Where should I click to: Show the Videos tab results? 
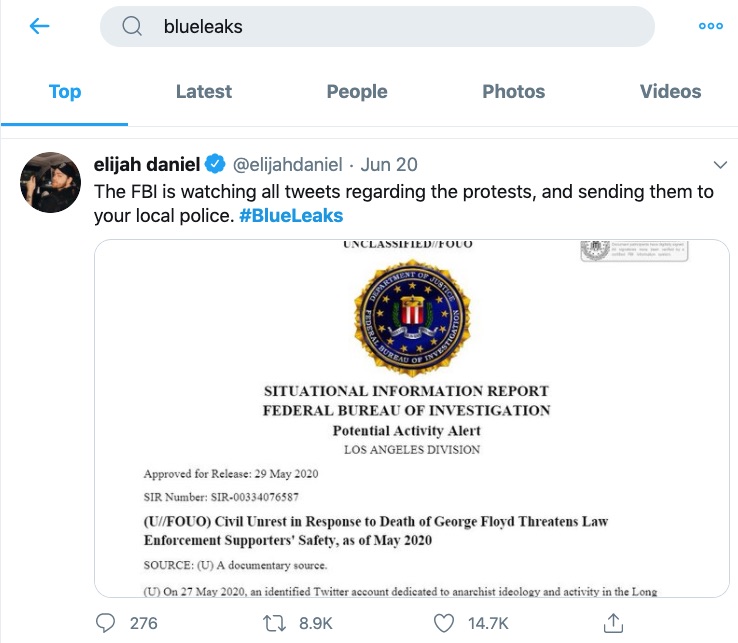[670, 92]
